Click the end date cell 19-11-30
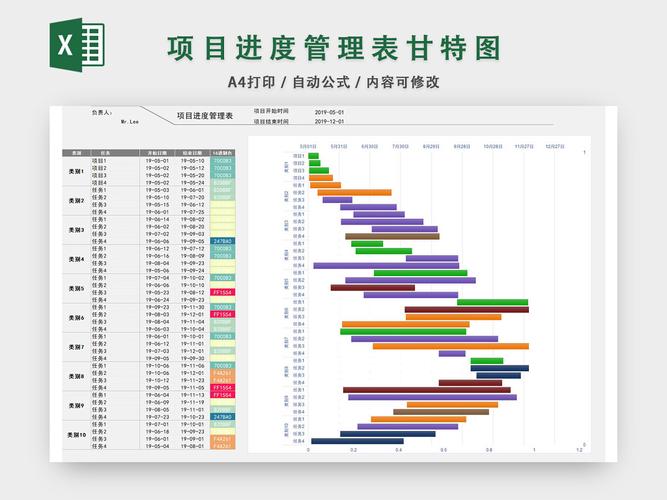This screenshot has height=500, width=667. 193,307
